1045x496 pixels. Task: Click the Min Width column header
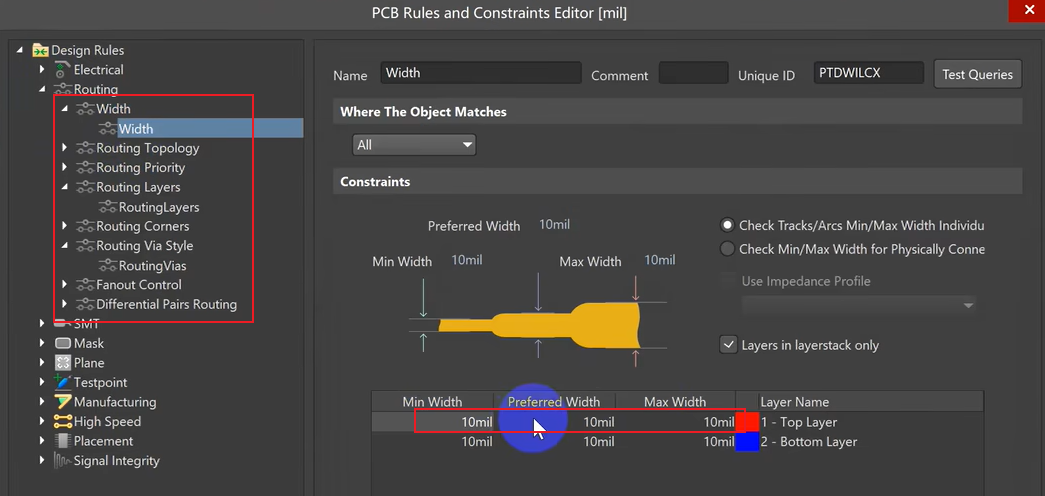pos(433,402)
